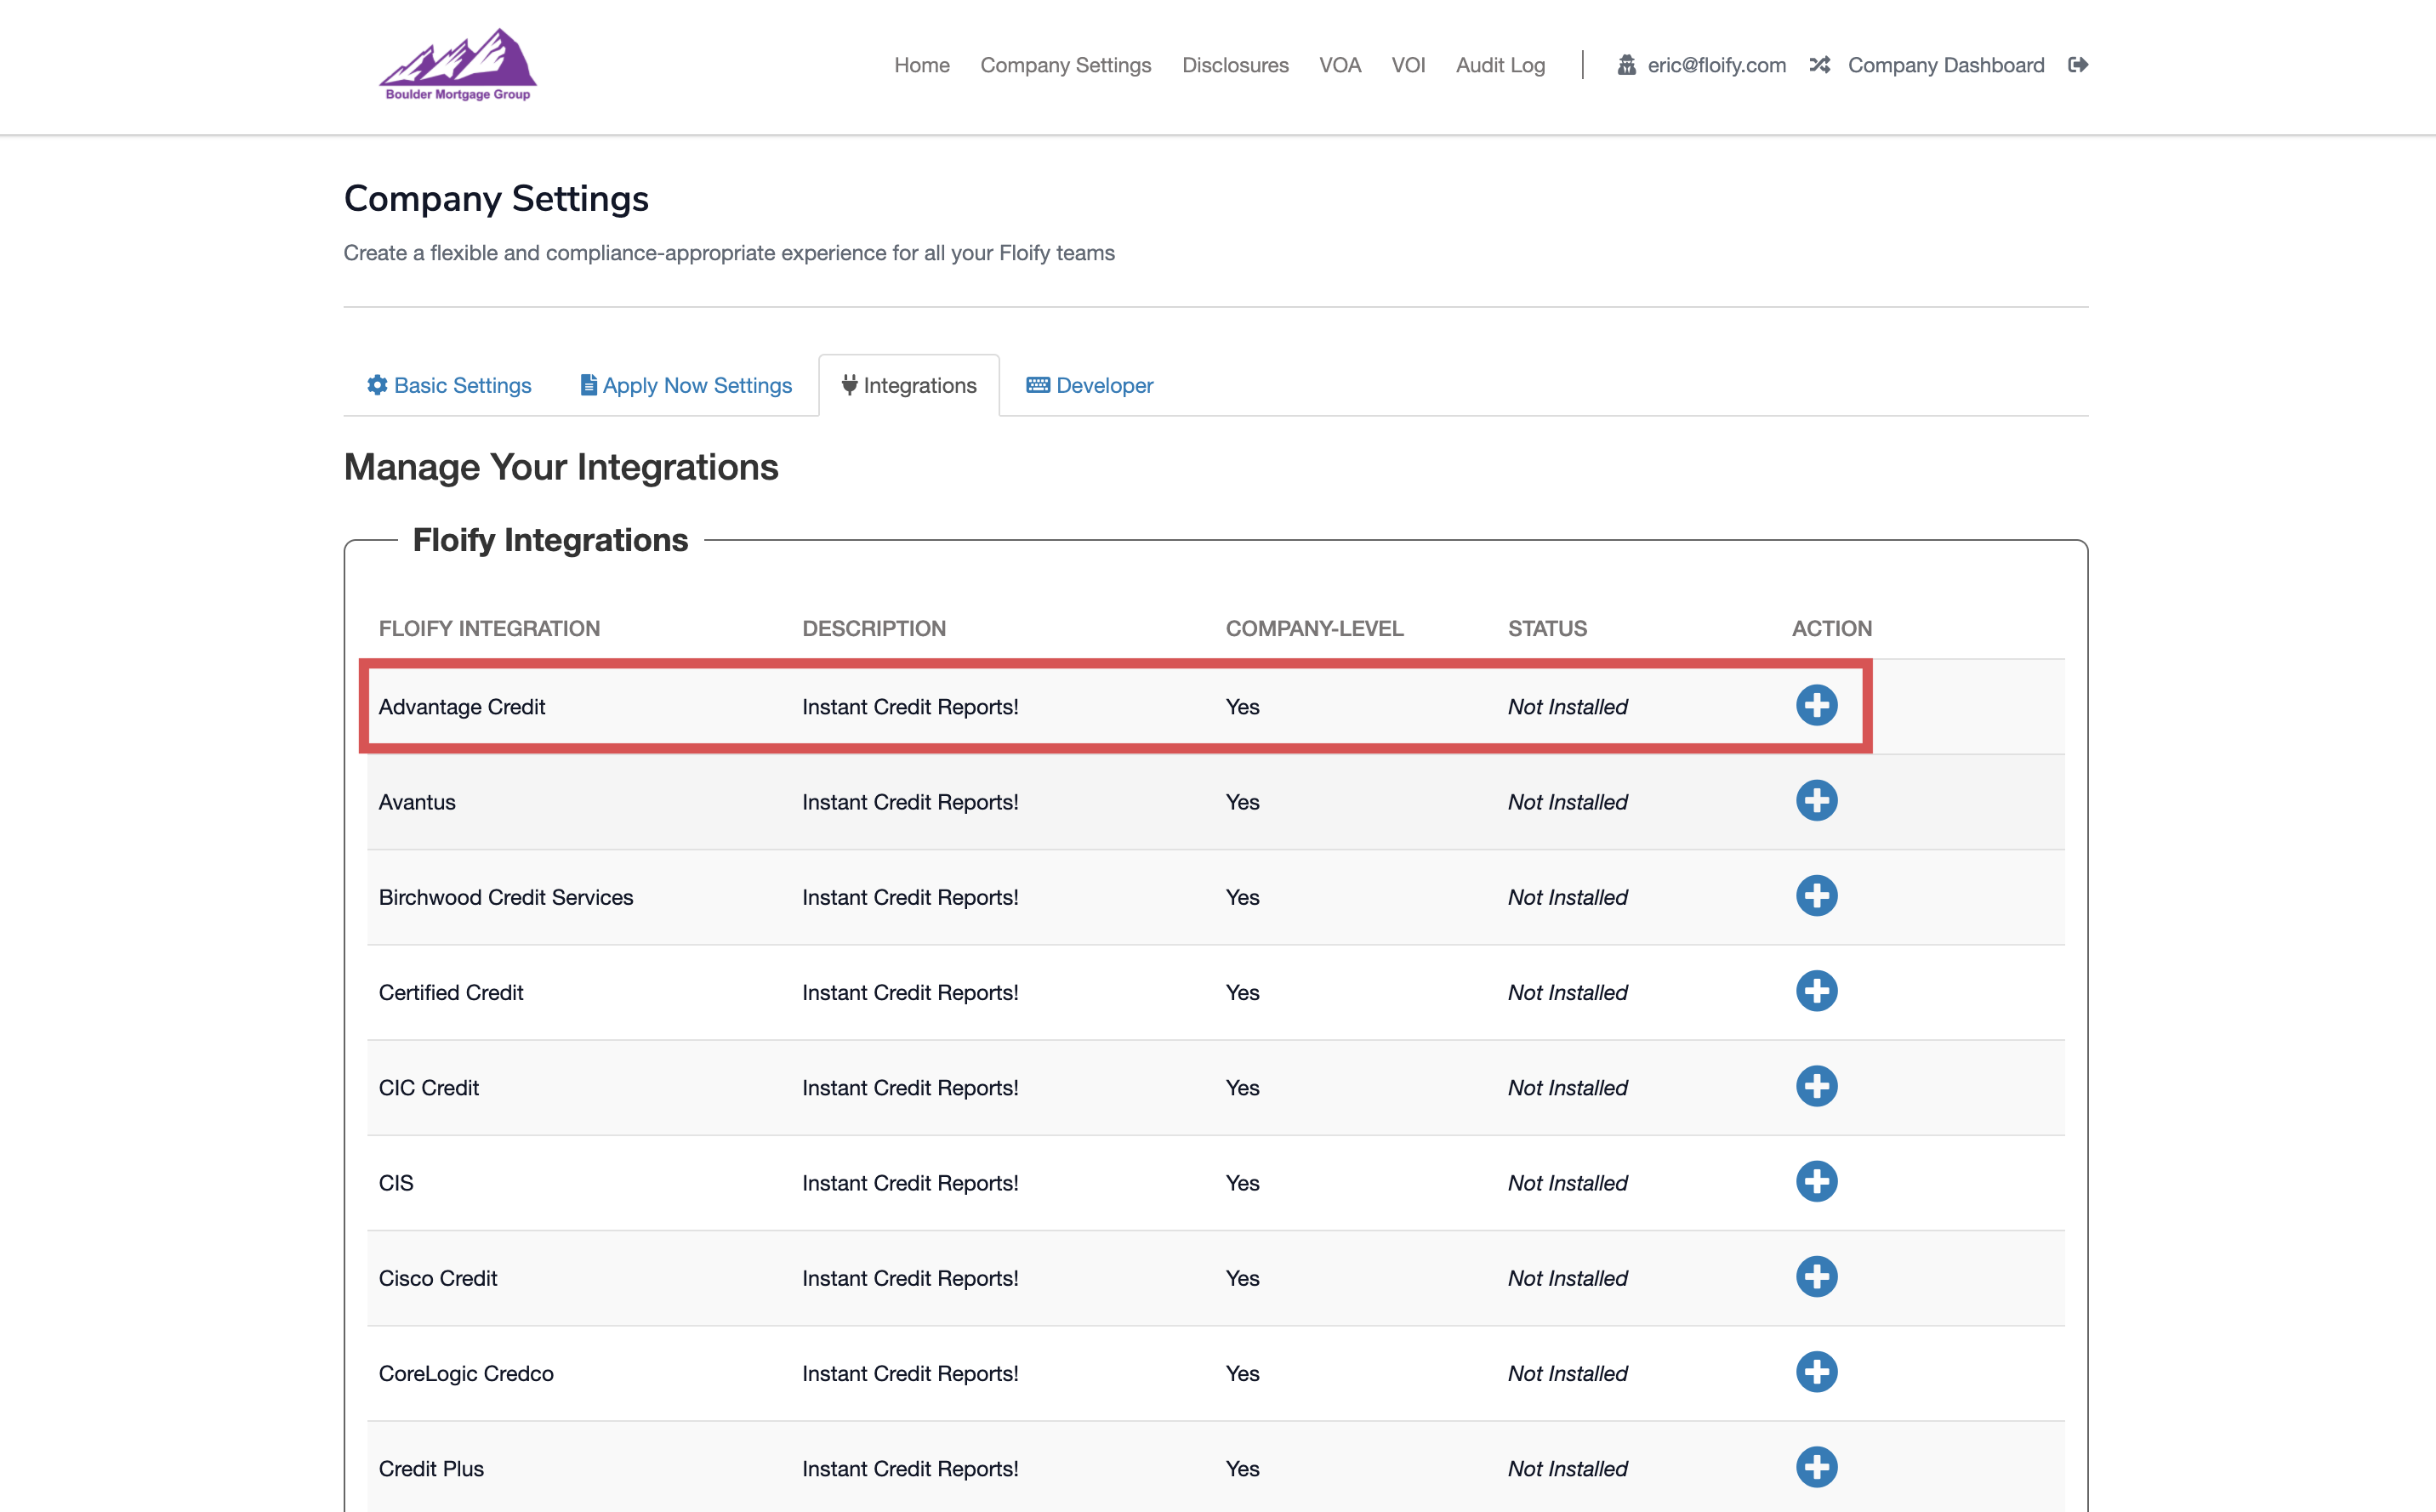Open the Boulder Mortgage Group logo

[458, 65]
